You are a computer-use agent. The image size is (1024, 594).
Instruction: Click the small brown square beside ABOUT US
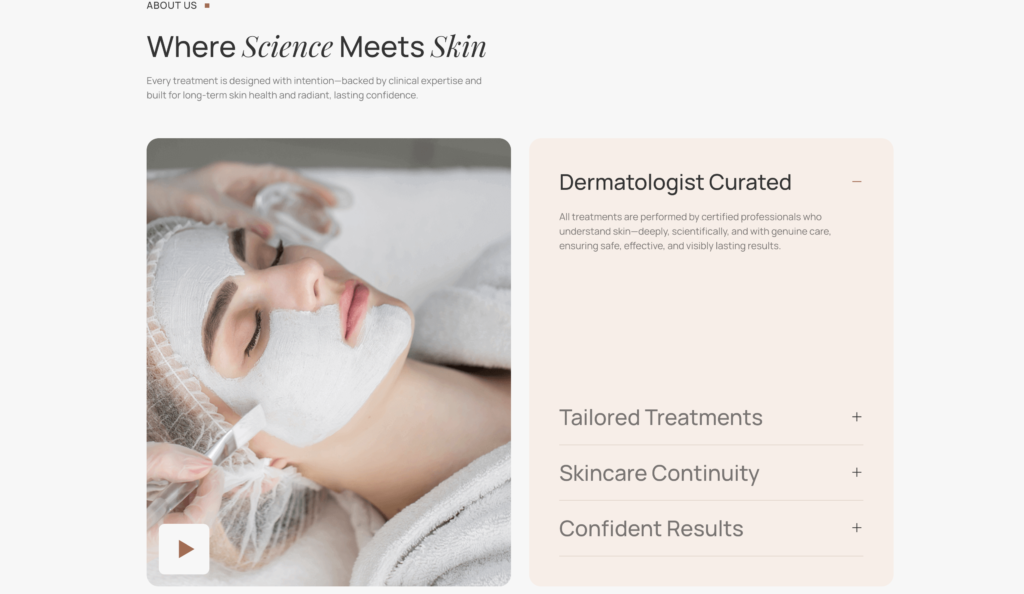pos(207,5)
